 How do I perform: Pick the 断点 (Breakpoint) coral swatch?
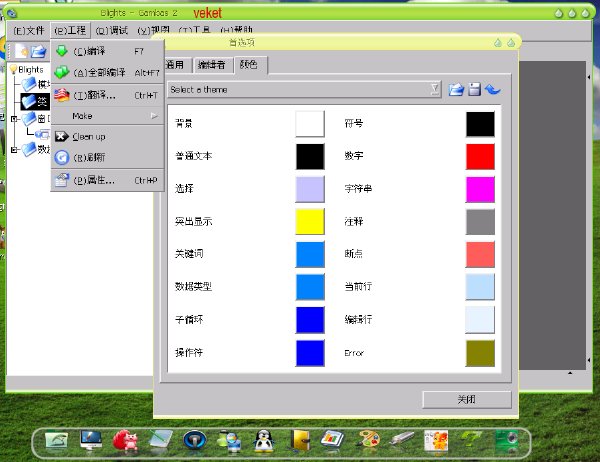point(480,254)
